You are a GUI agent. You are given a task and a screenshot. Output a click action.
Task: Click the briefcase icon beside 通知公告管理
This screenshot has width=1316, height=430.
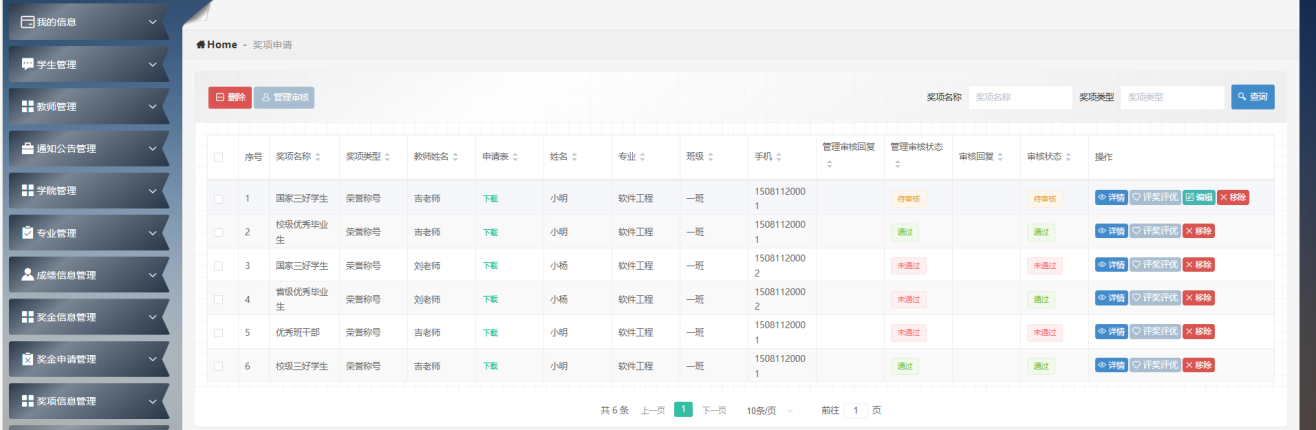click(28, 148)
